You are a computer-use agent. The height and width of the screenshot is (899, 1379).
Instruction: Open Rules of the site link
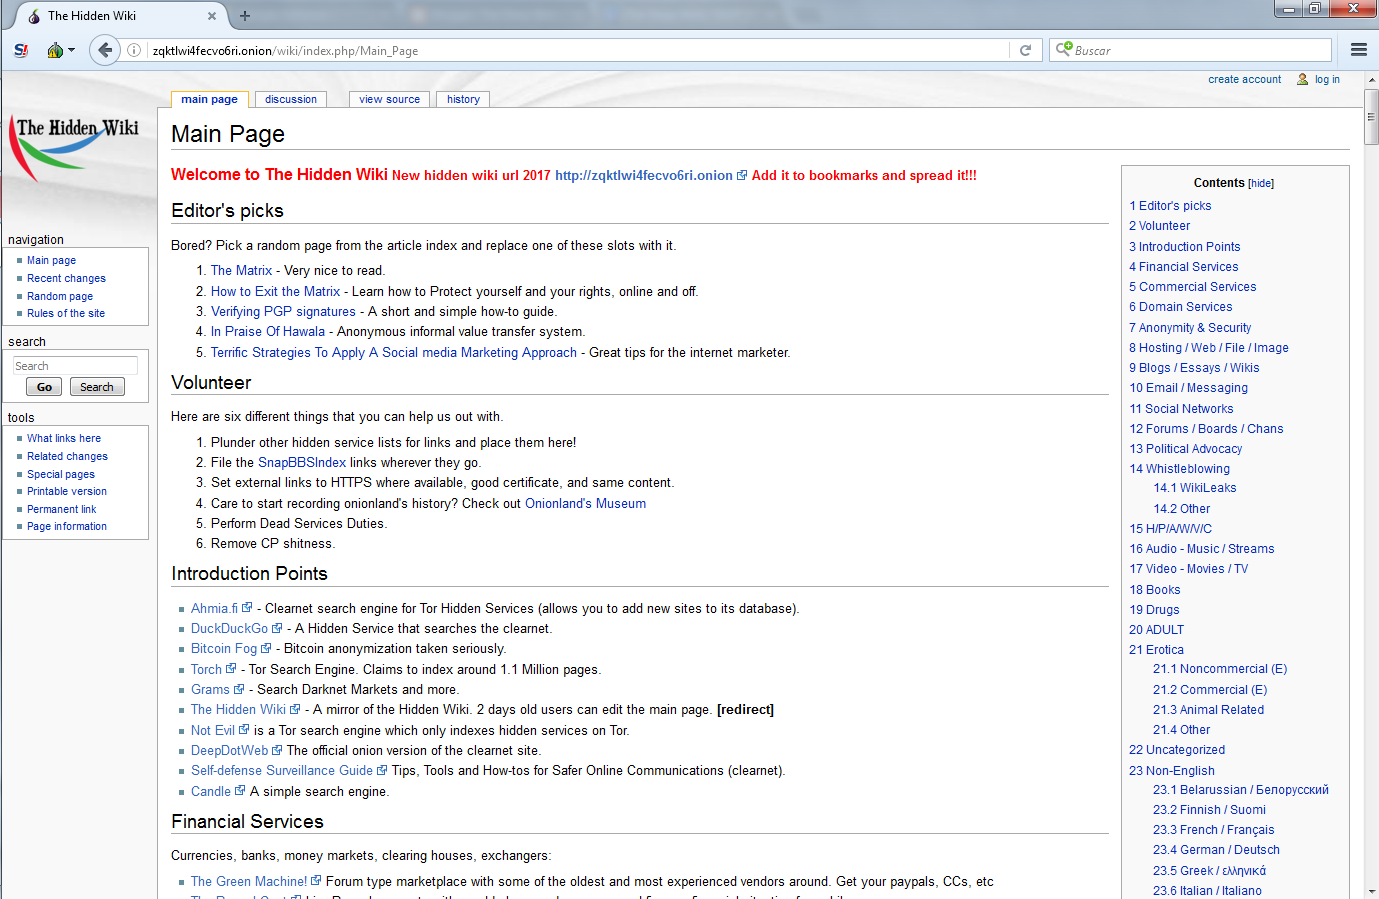coord(66,313)
